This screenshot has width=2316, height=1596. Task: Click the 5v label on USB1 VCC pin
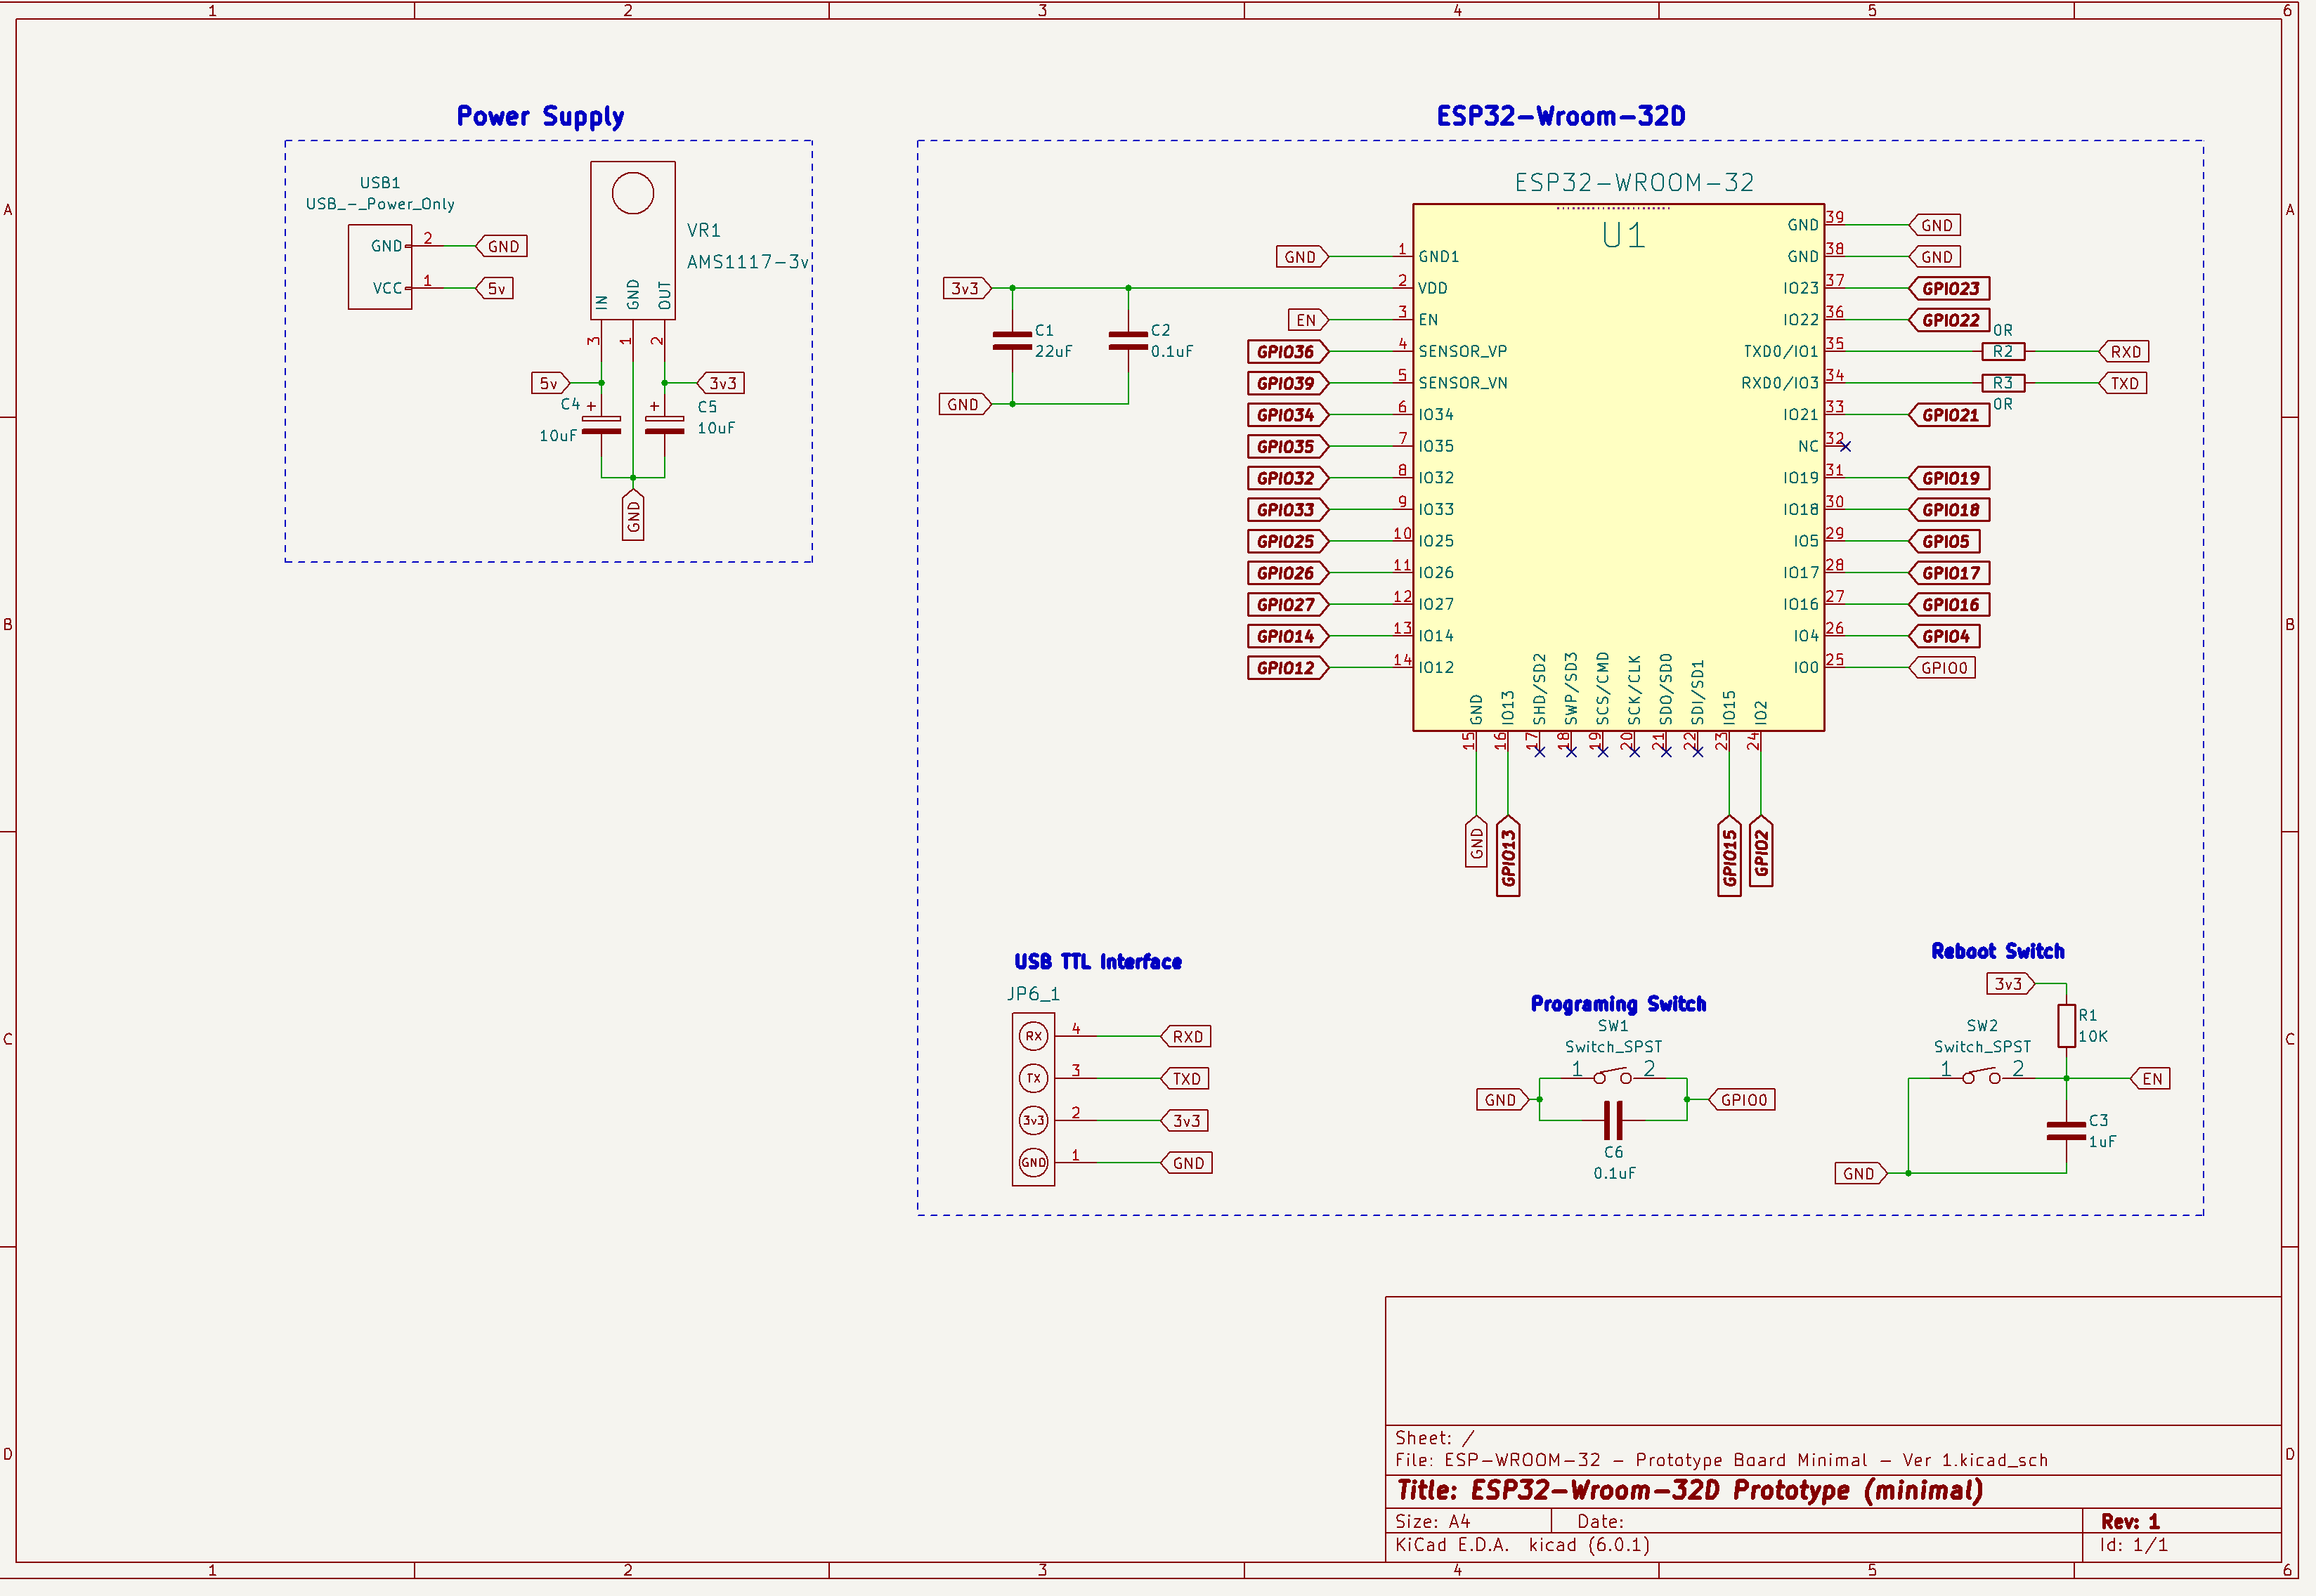[x=495, y=289]
